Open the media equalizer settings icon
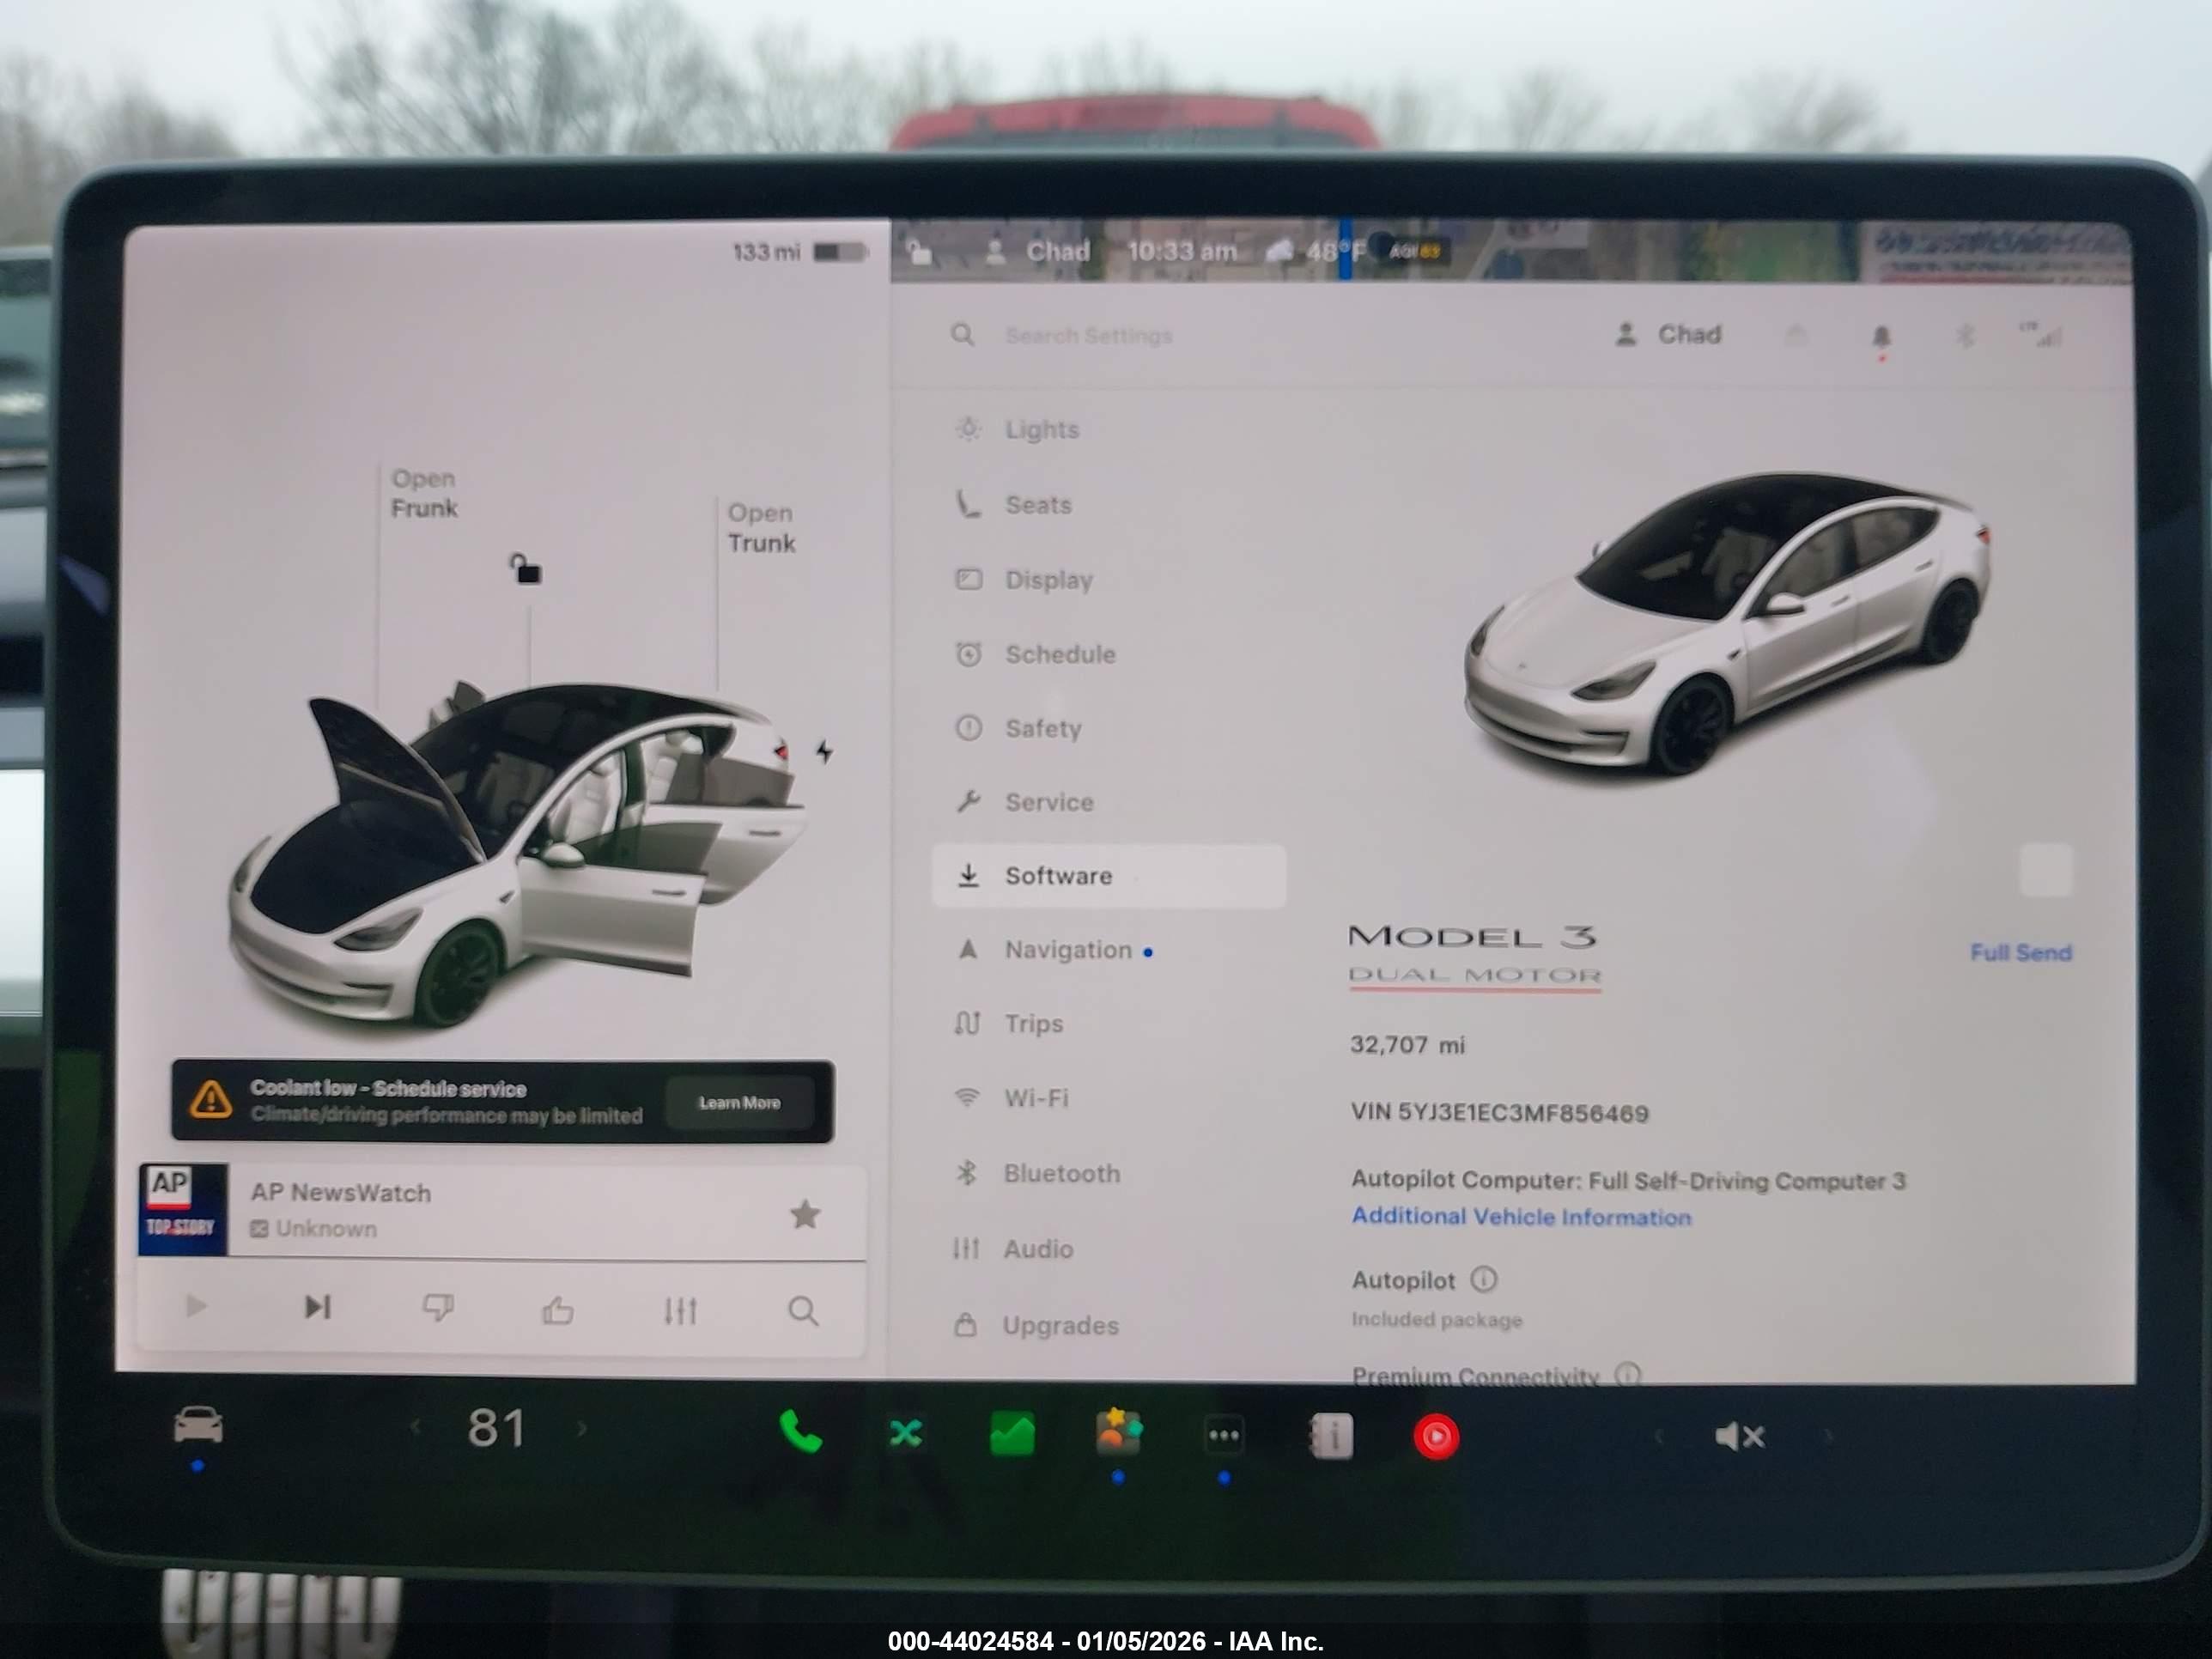 click(x=680, y=1310)
